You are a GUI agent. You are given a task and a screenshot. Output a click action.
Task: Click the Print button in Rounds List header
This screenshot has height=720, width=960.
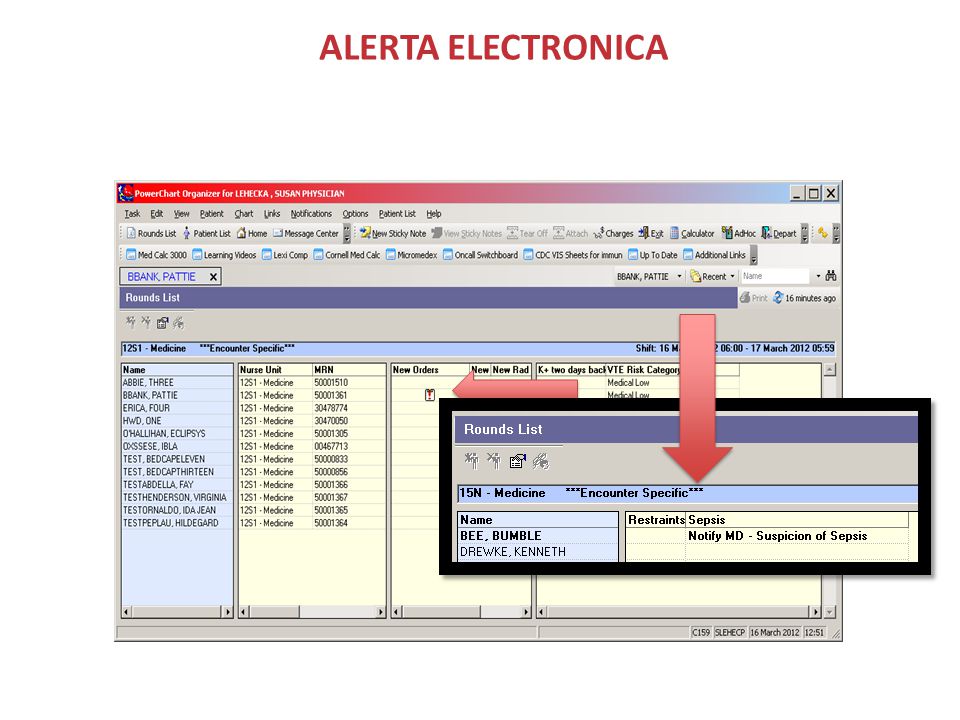click(x=753, y=298)
